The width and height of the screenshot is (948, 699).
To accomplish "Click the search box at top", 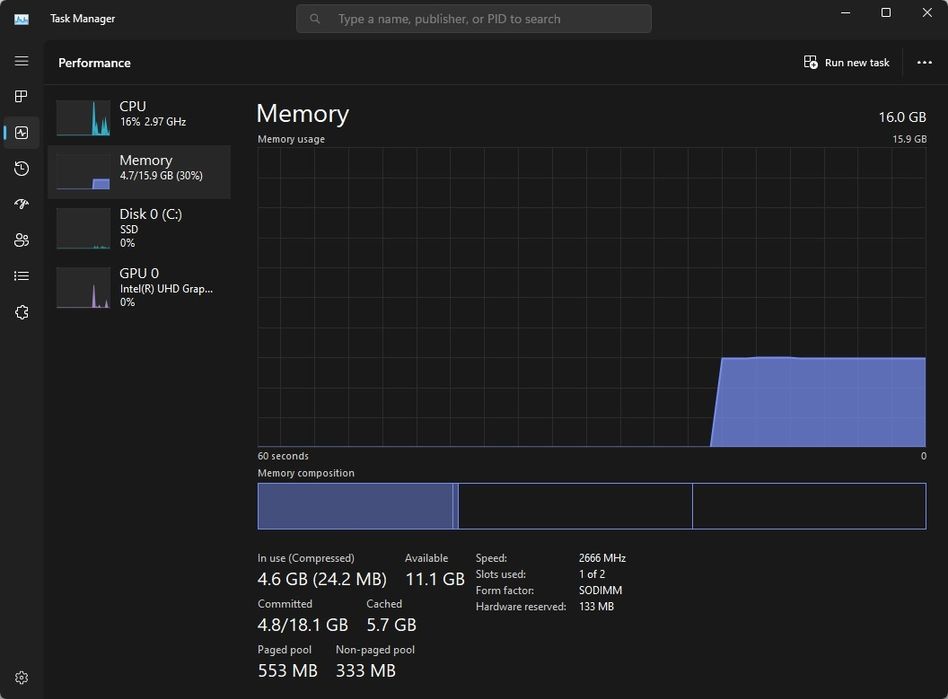I will click(x=473, y=19).
